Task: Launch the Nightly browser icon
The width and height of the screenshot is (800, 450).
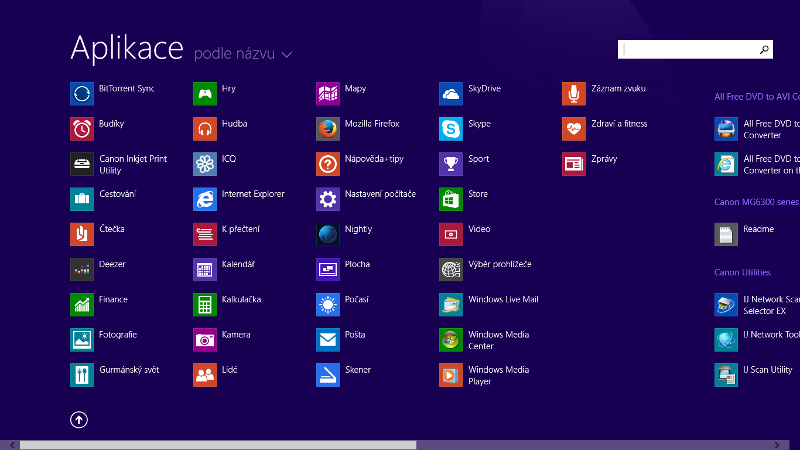Action: click(x=327, y=234)
